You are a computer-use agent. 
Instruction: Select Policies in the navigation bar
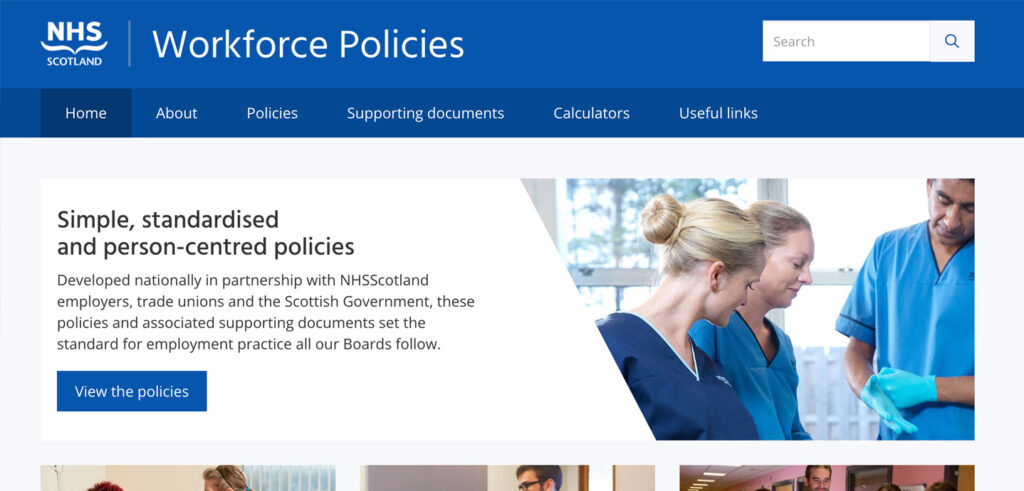click(x=272, y=113)
